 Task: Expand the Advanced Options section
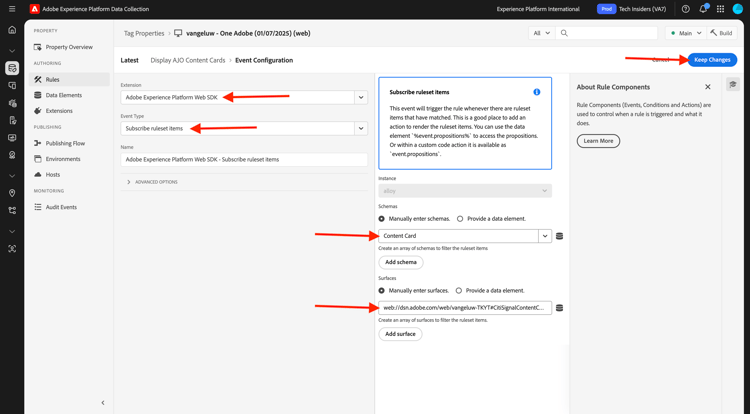pos(129,182)
